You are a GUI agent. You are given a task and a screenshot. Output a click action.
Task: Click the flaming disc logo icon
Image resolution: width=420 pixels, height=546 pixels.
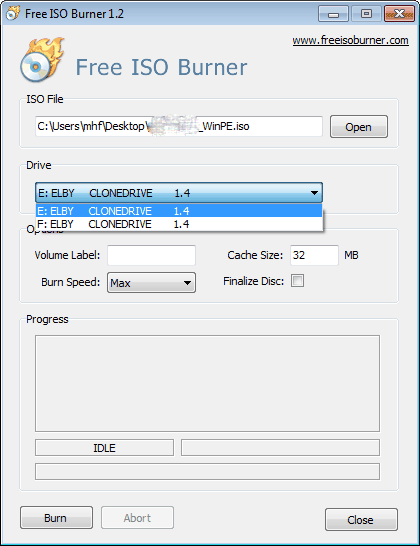[x=42, y=60]
